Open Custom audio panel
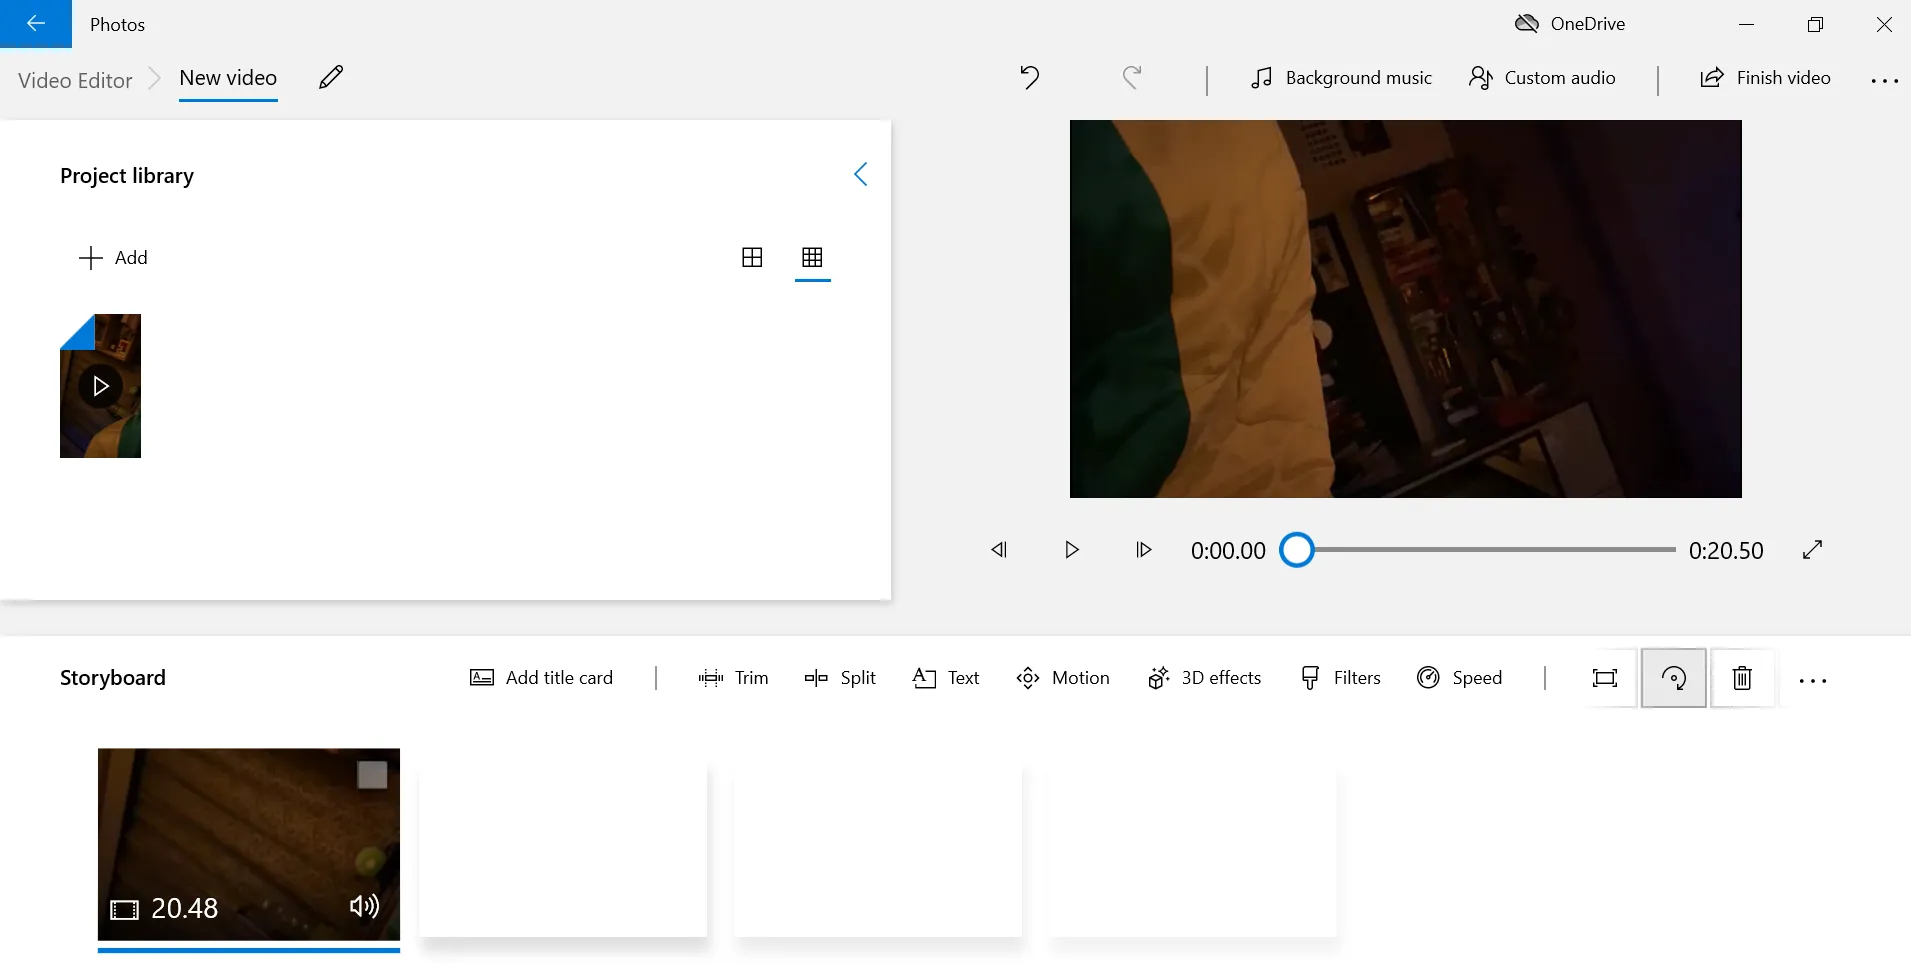The width and height of the screenshot is (1911, 970). (1542, 78)
